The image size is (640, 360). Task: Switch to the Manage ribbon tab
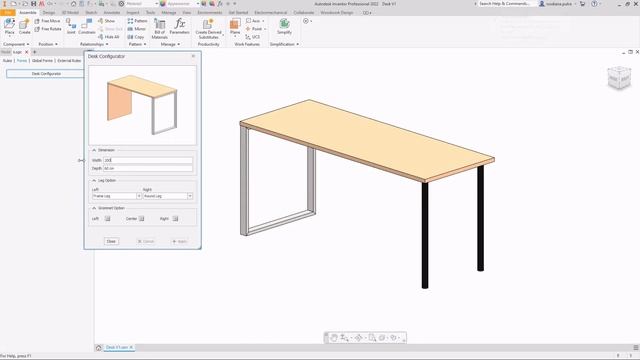pyautogui.click(x=169, y=13)
